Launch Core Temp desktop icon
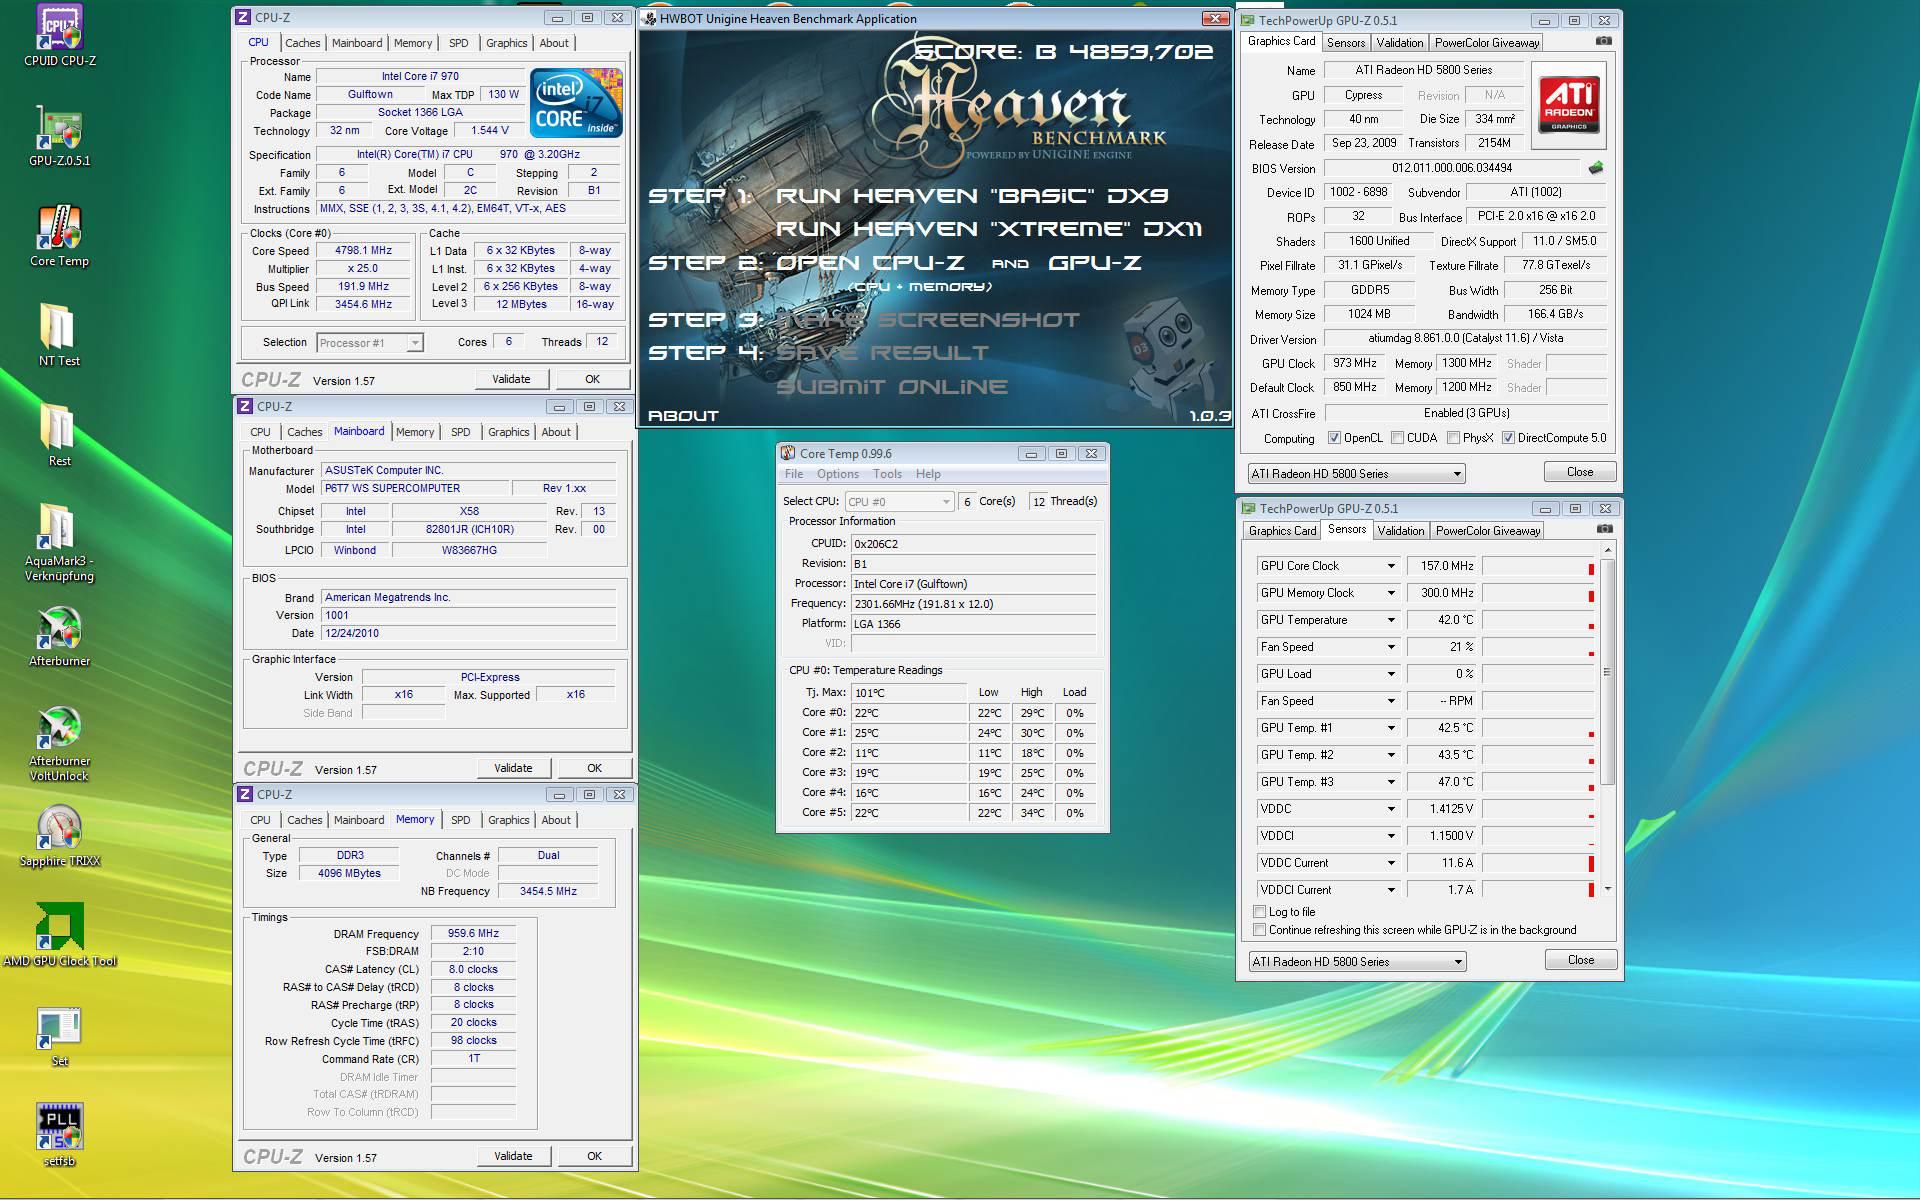1920x1200 pixels. pos(59,228)
